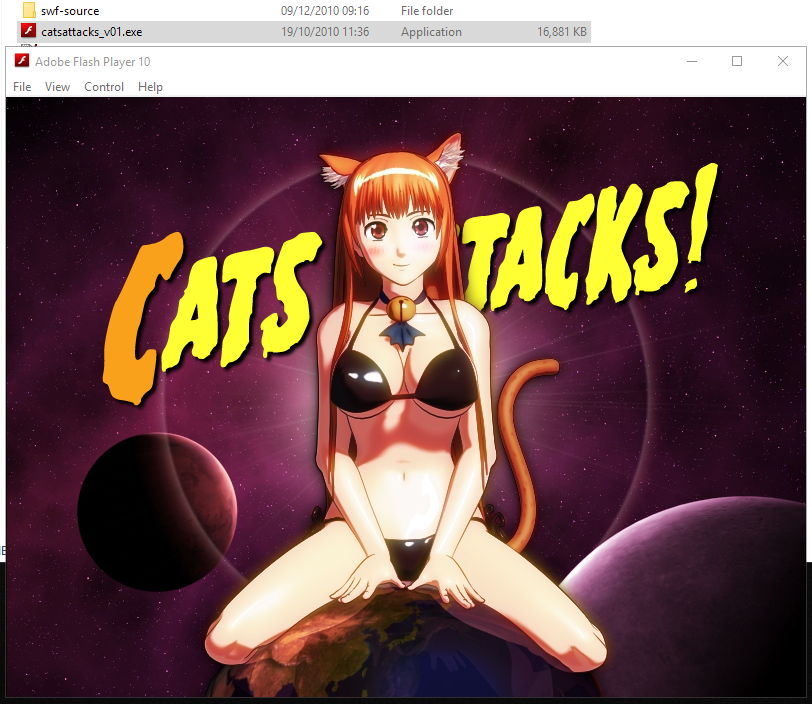
Task: Close the Adobe Flash Player window
Action: click(x=783, y=61)
